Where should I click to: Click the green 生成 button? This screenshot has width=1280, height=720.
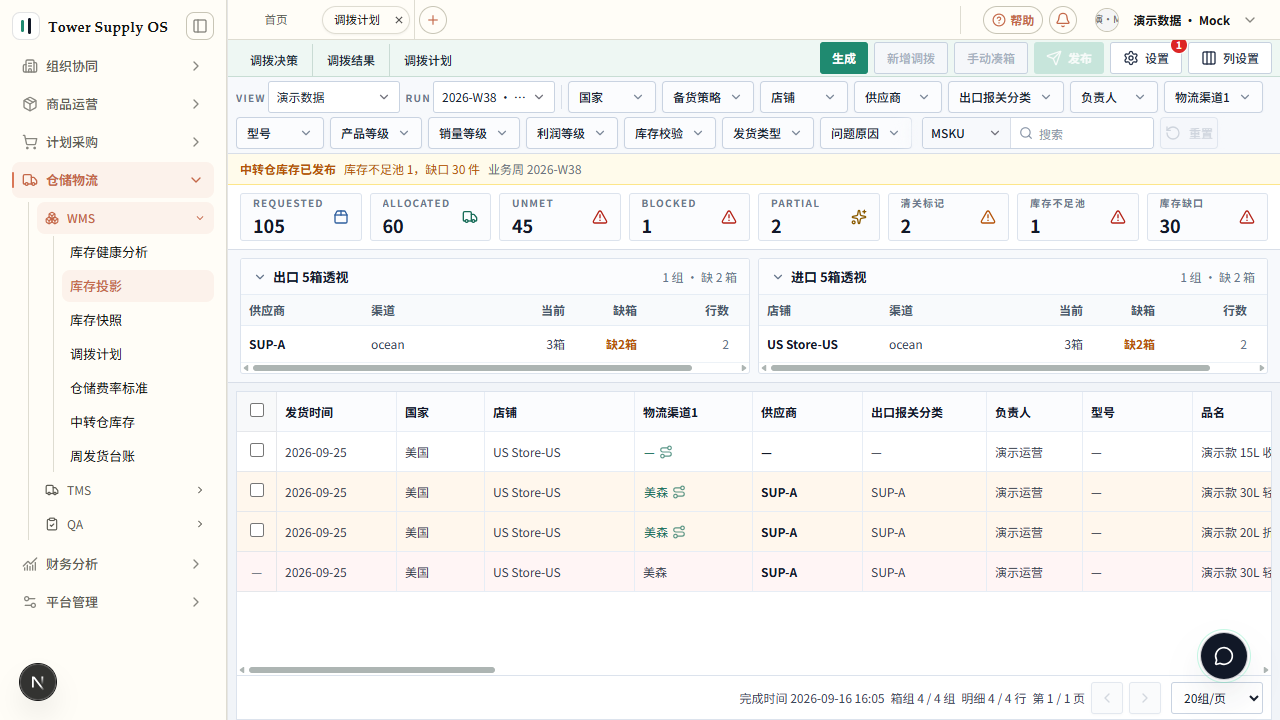tap(844, 58)
